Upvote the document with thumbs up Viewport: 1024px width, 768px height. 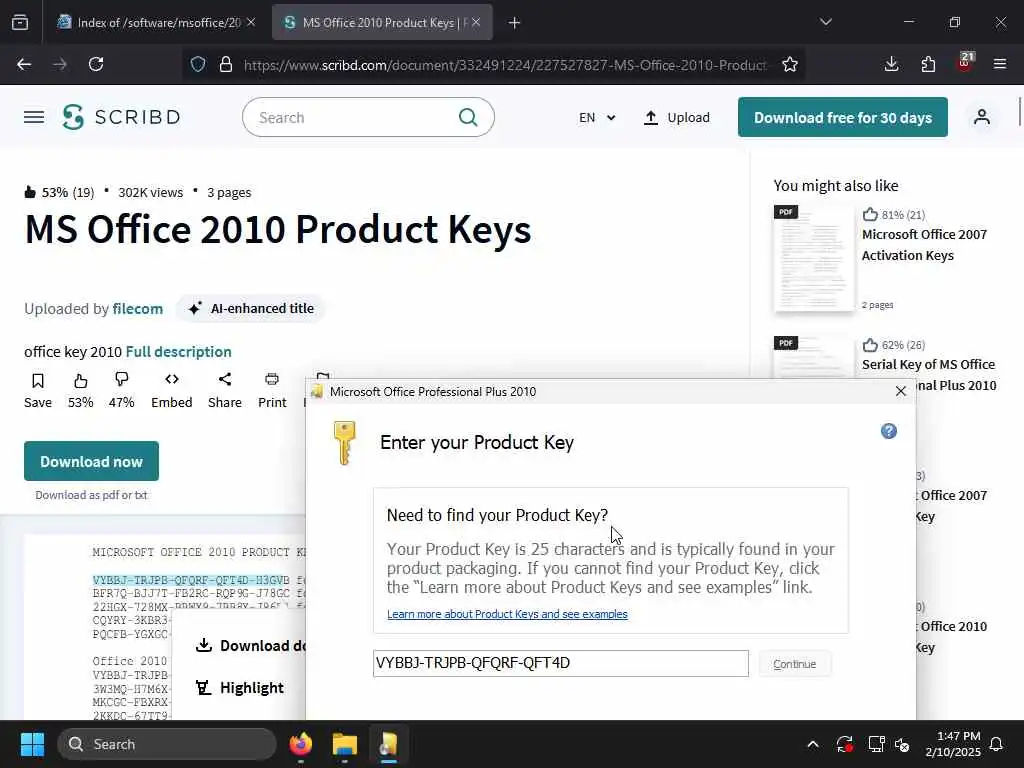(x=80, y=390)
